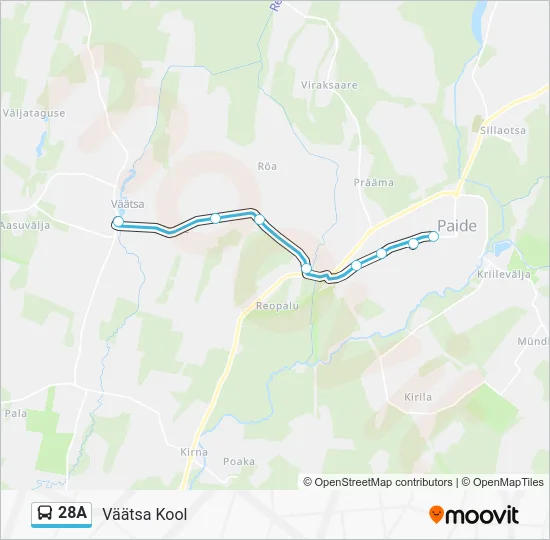Click the first stop marker east of the highway crossing
The height and width of the screenshot is (540, 550).
click(356, 265)
